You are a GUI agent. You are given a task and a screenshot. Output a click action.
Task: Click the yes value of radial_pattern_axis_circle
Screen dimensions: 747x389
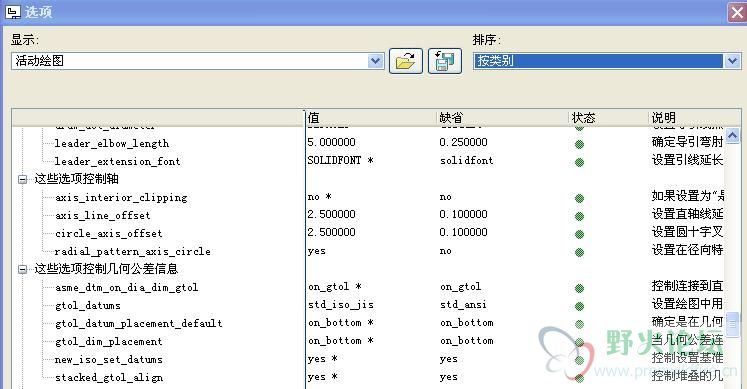(317, 251)
